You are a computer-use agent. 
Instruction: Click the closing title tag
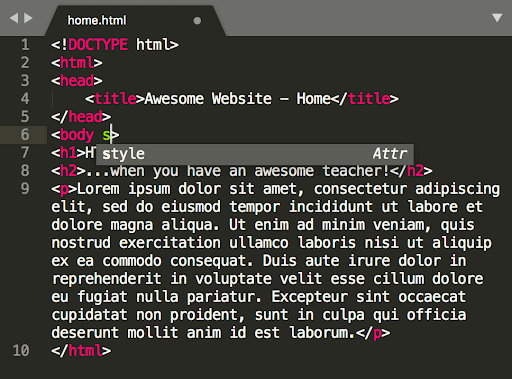pyautogui.click(x=364, y=99)
